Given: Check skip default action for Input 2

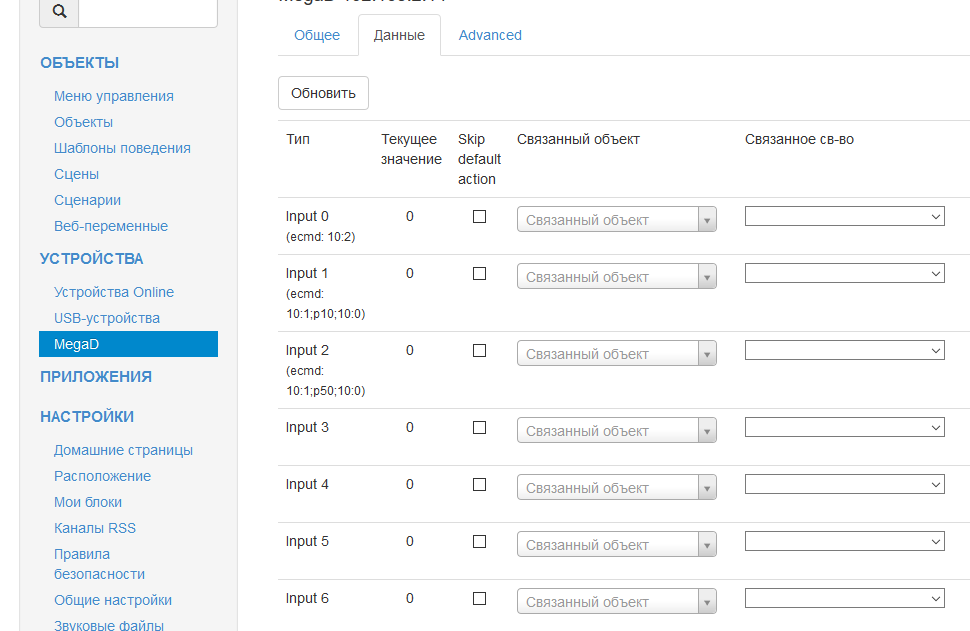Looking at the screenshot, I should tap(479, 350).
